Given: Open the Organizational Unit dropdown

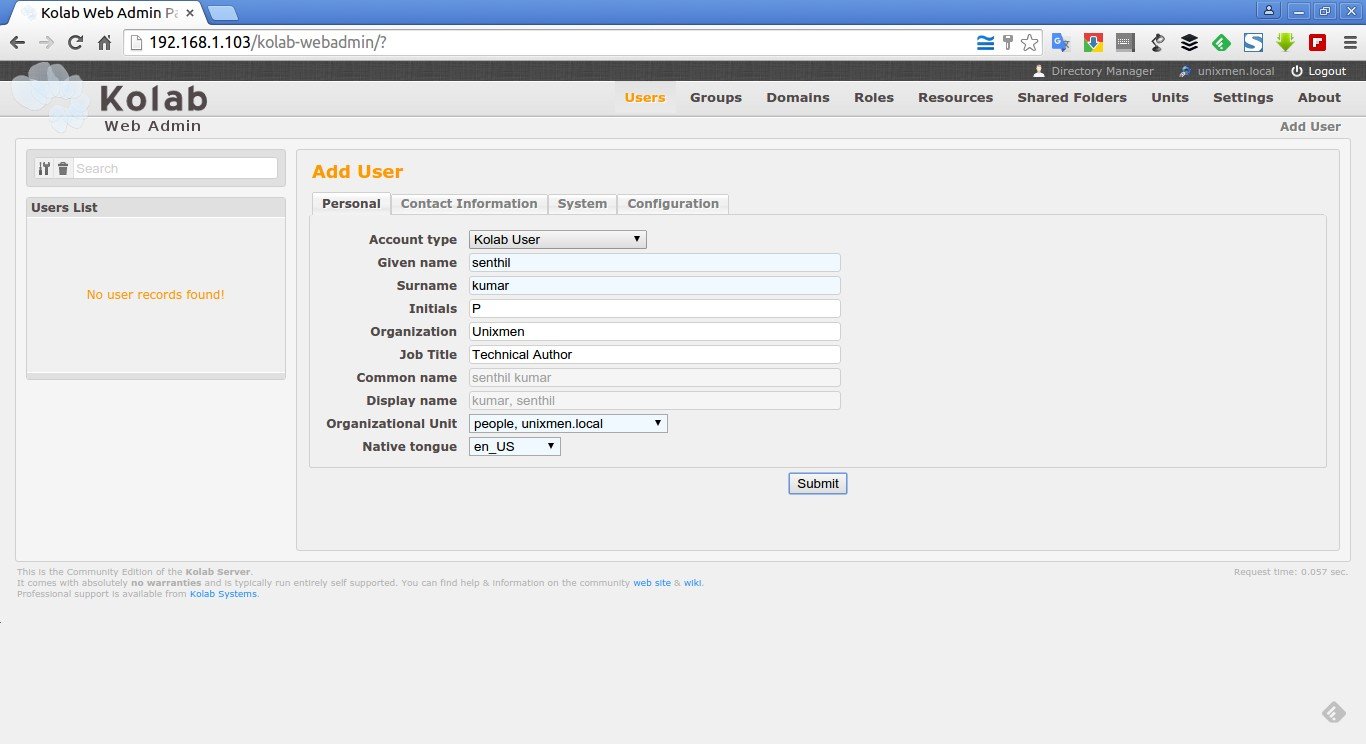Looking at the screenshot, I should click(568, 424).
